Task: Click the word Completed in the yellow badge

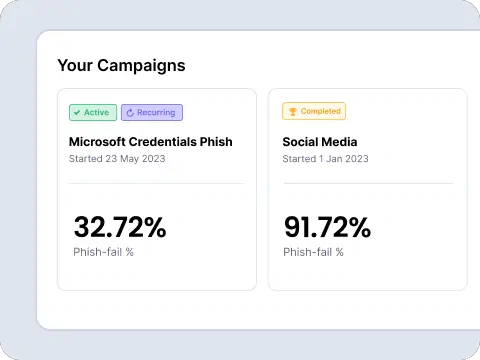Action: click(321, 111)
